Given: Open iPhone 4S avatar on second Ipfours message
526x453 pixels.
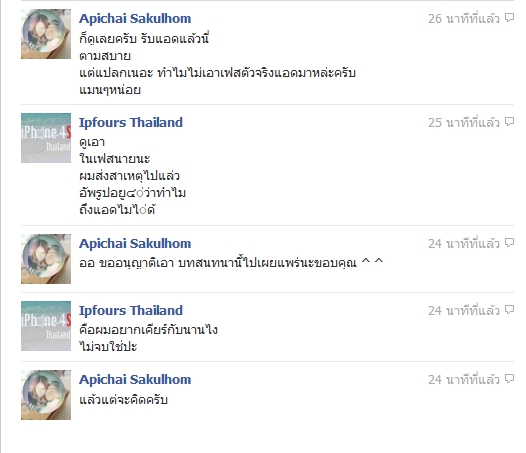Looking at the screenshot, I should click(46, 326).
